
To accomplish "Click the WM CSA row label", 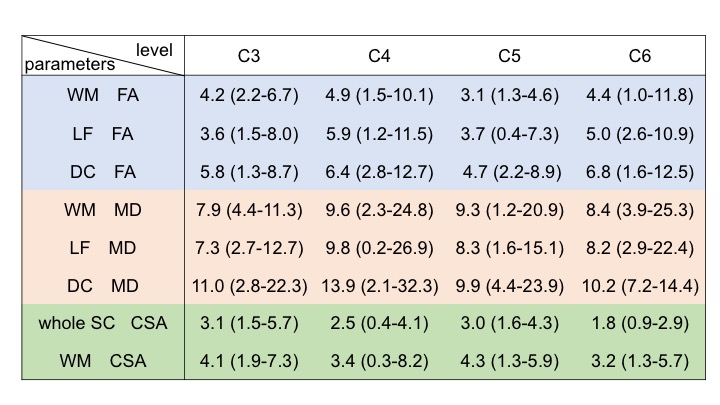I will click(x=104, y=359).
